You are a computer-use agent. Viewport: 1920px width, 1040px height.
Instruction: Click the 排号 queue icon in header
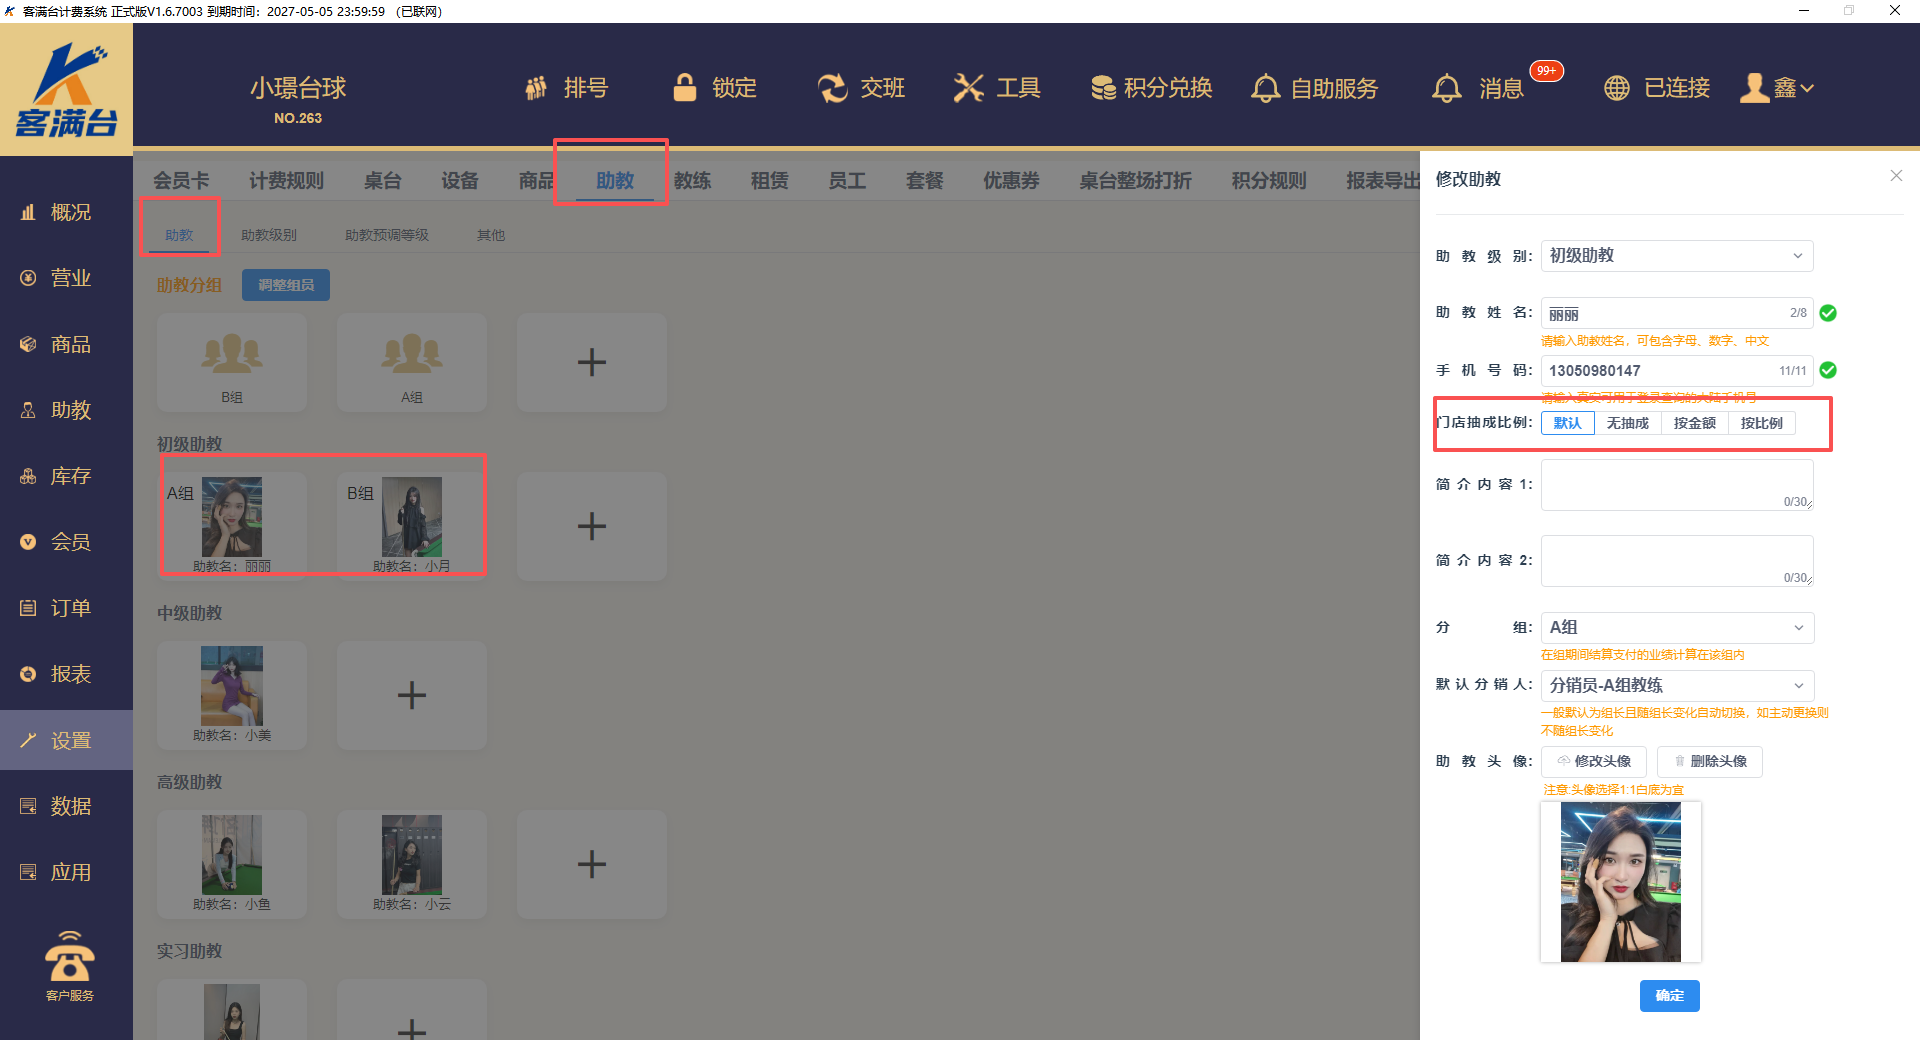click(x=537, y=88)
